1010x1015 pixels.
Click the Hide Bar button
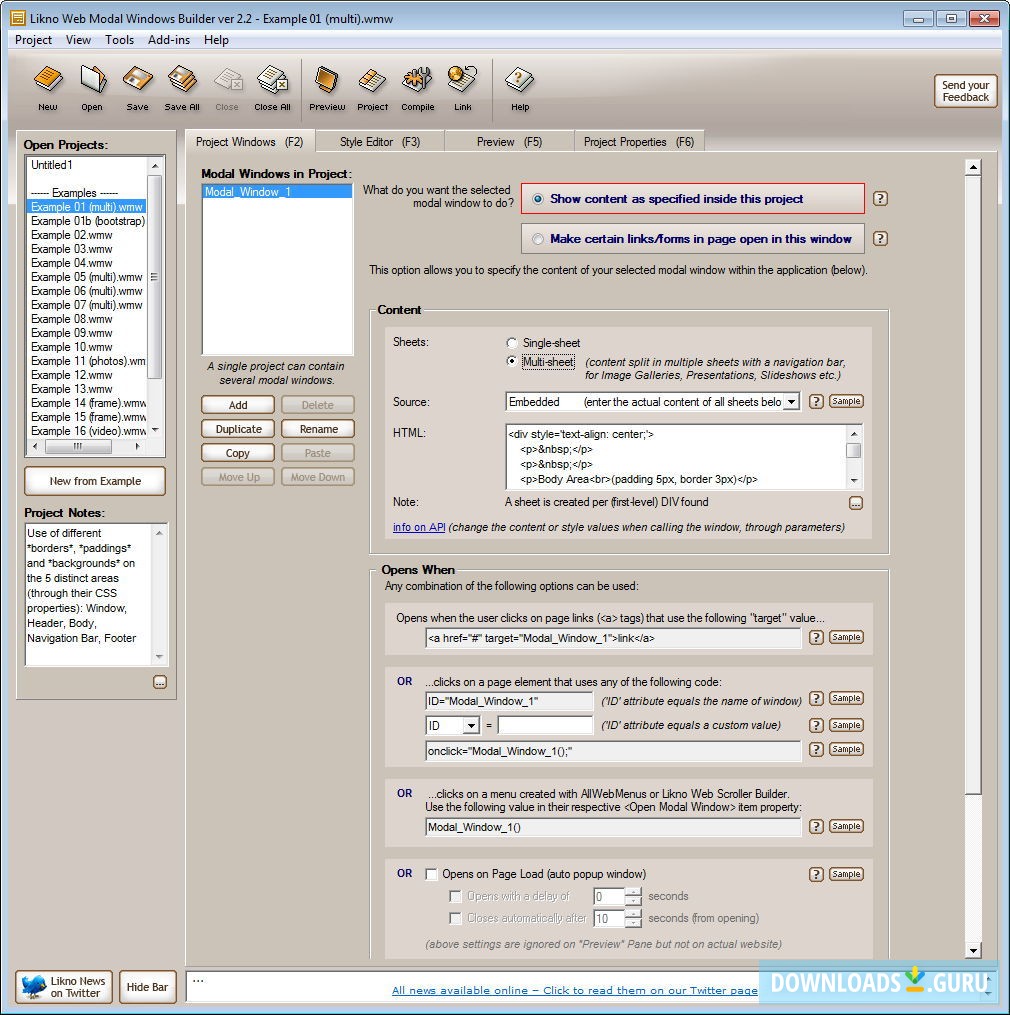[x=147, y=987]
